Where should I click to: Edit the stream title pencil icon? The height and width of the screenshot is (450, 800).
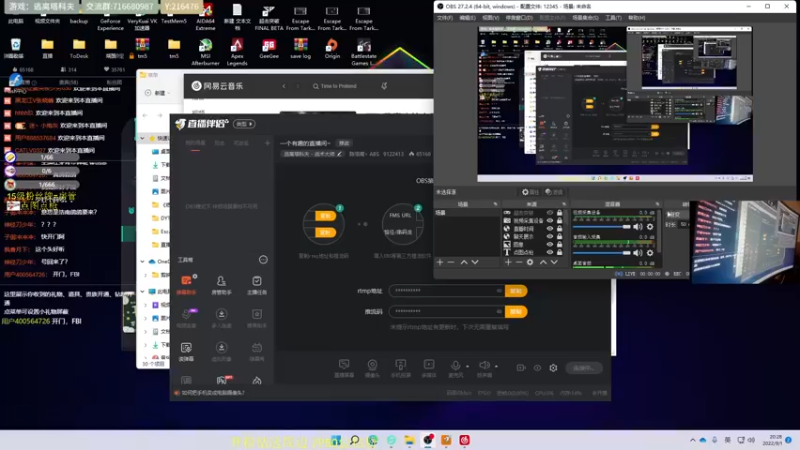point(339,154)
